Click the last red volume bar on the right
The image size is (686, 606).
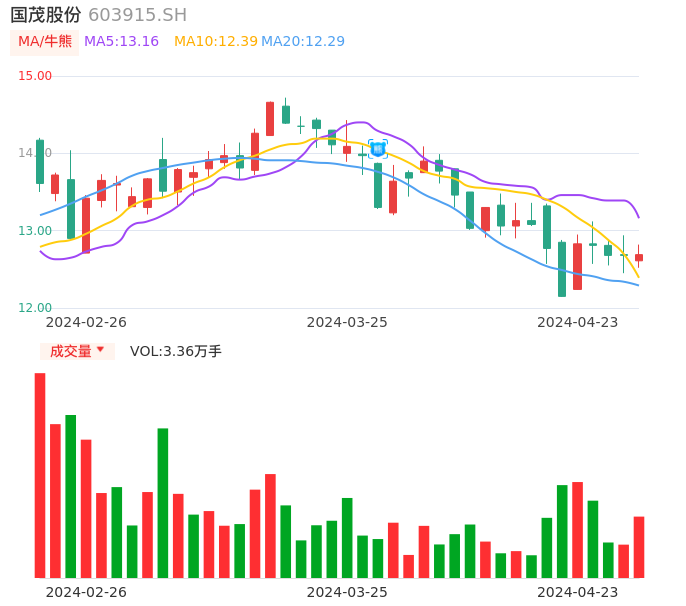(639, 547)
